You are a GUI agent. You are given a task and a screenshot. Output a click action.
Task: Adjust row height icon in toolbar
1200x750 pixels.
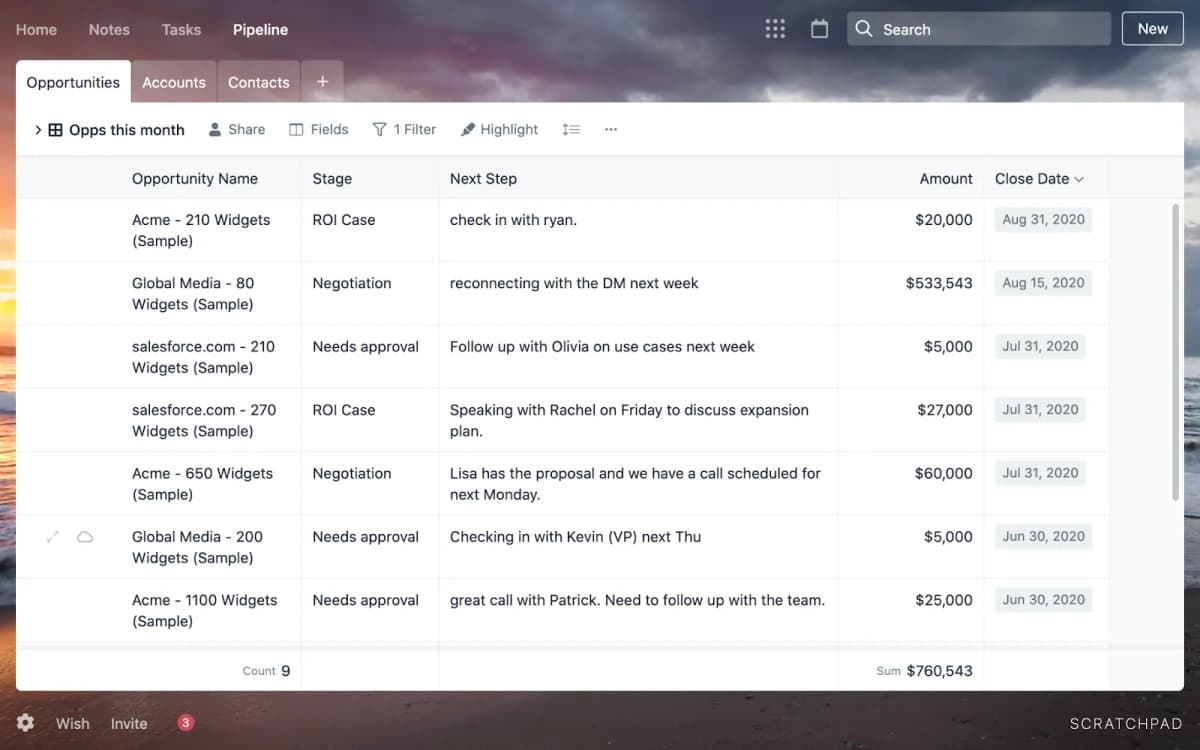(571, 129)
